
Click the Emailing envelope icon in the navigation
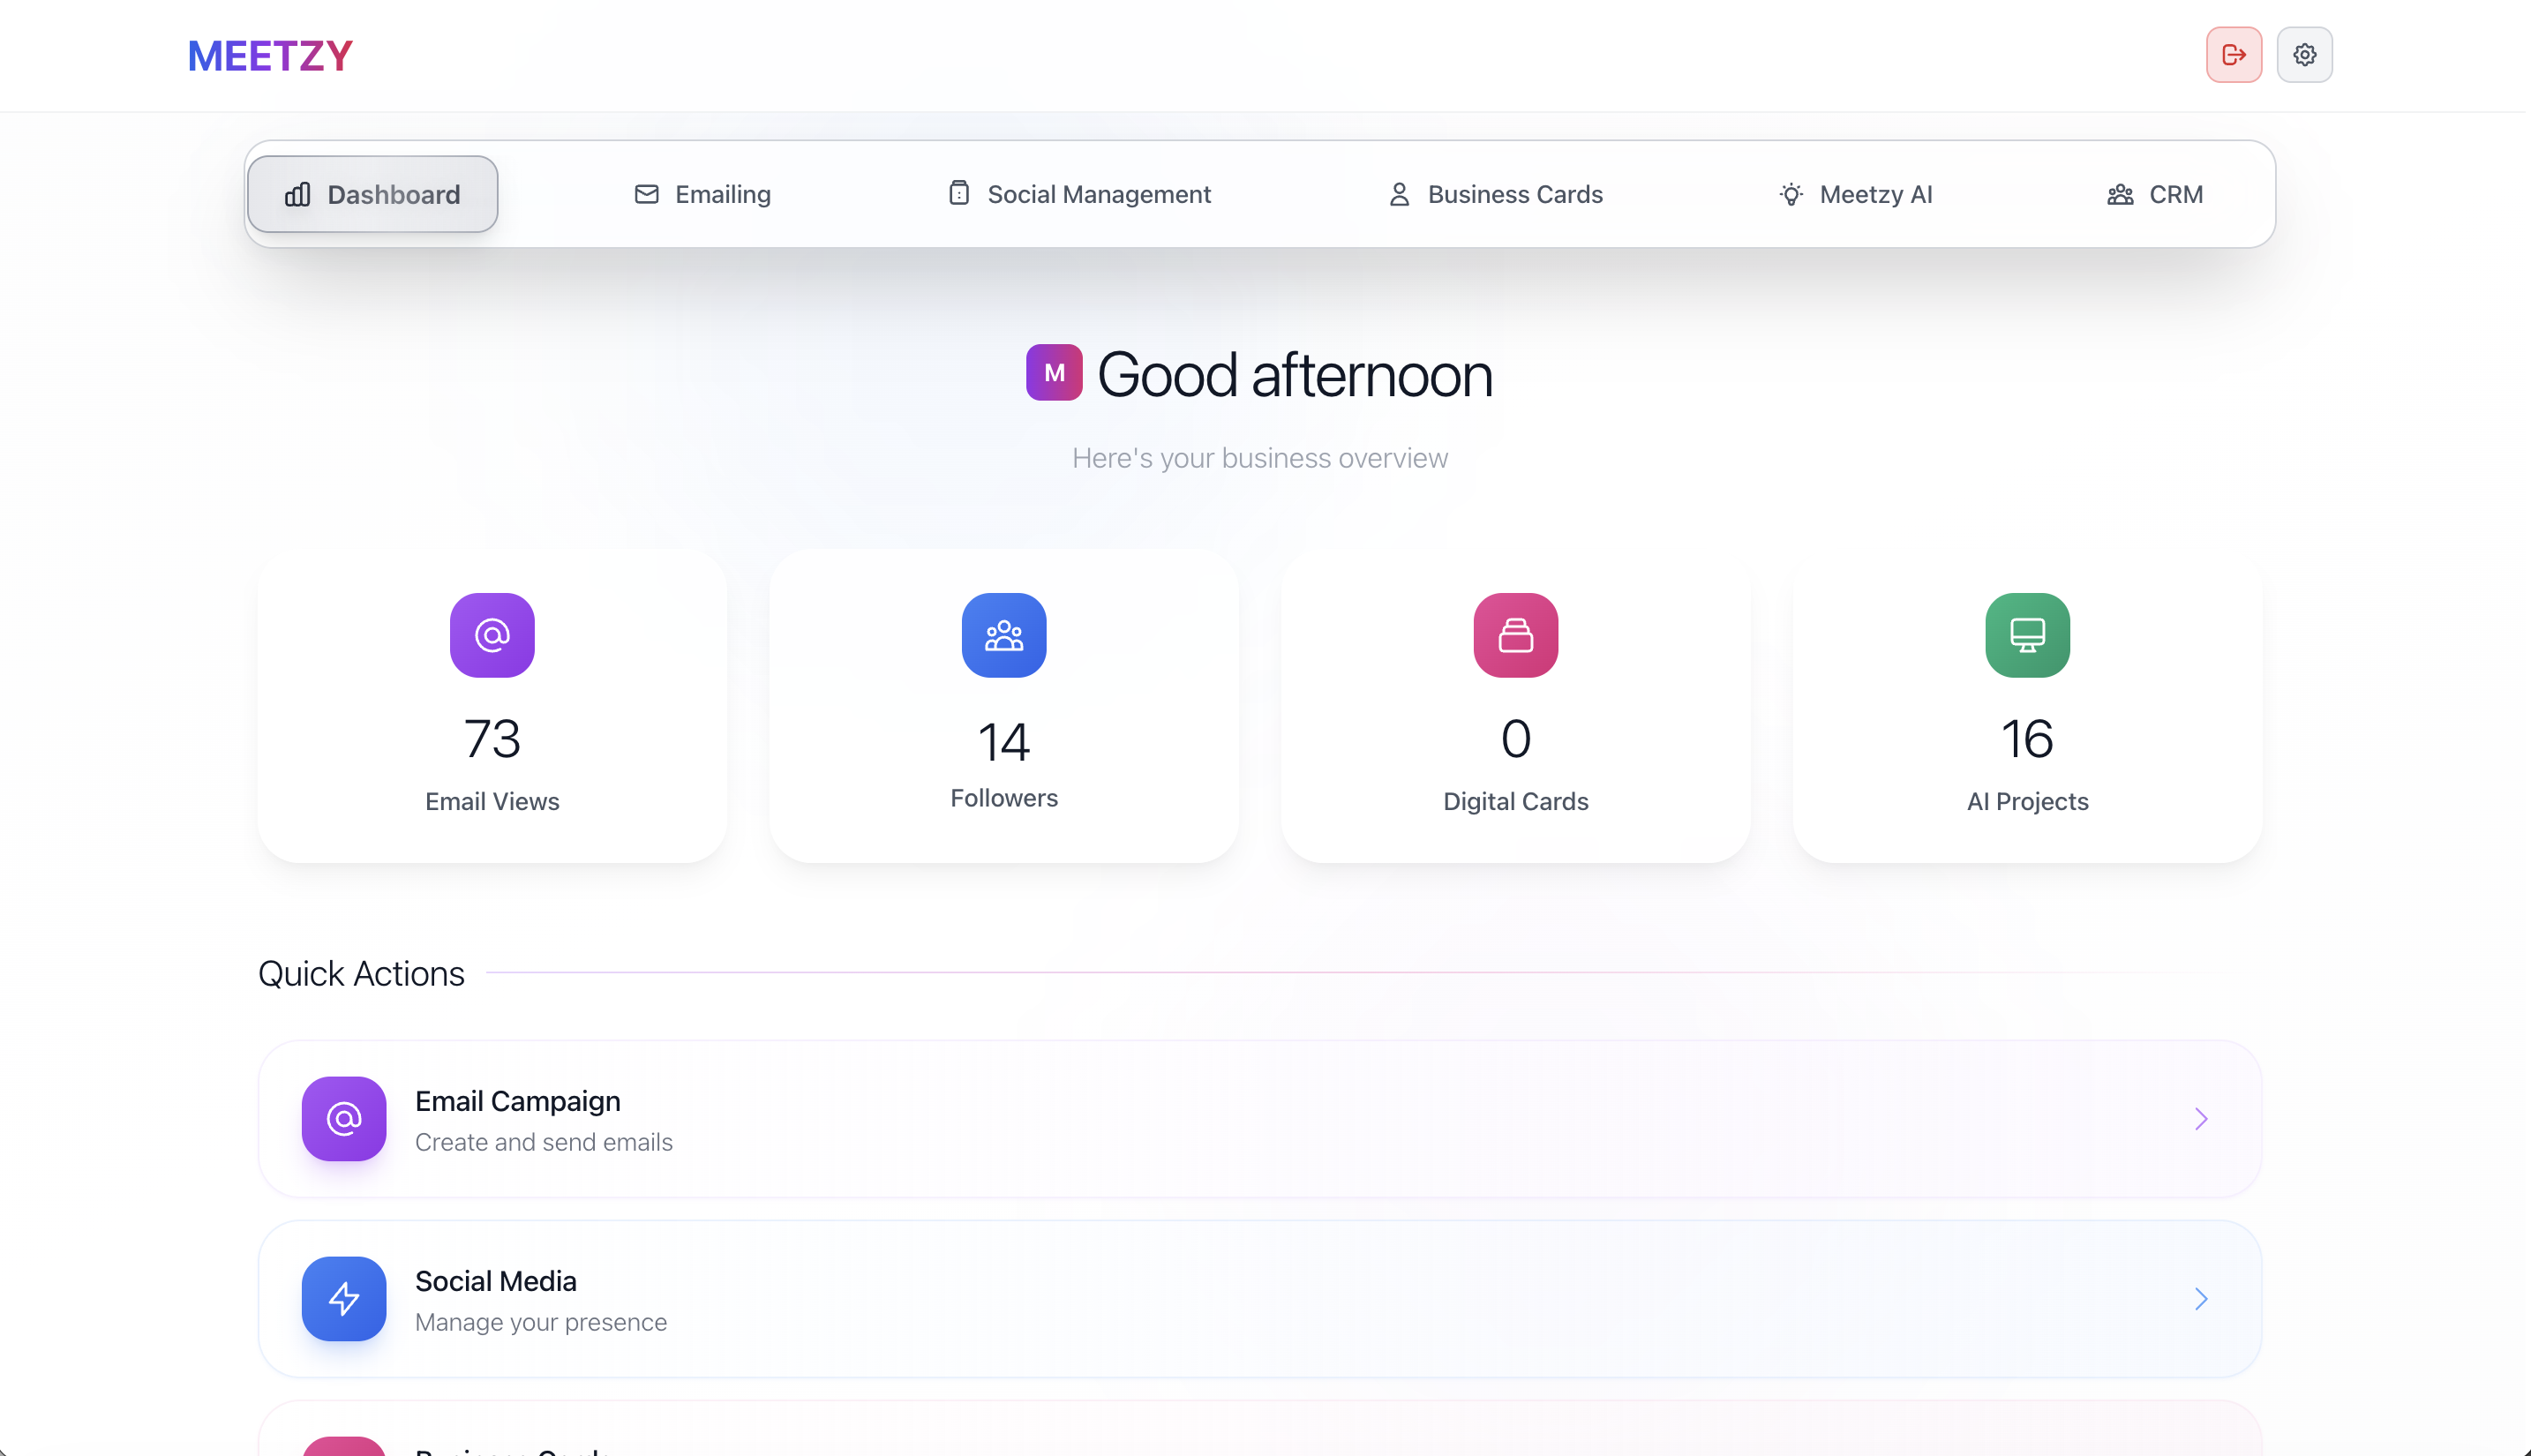pyautogui.click(x=646, y=194)
